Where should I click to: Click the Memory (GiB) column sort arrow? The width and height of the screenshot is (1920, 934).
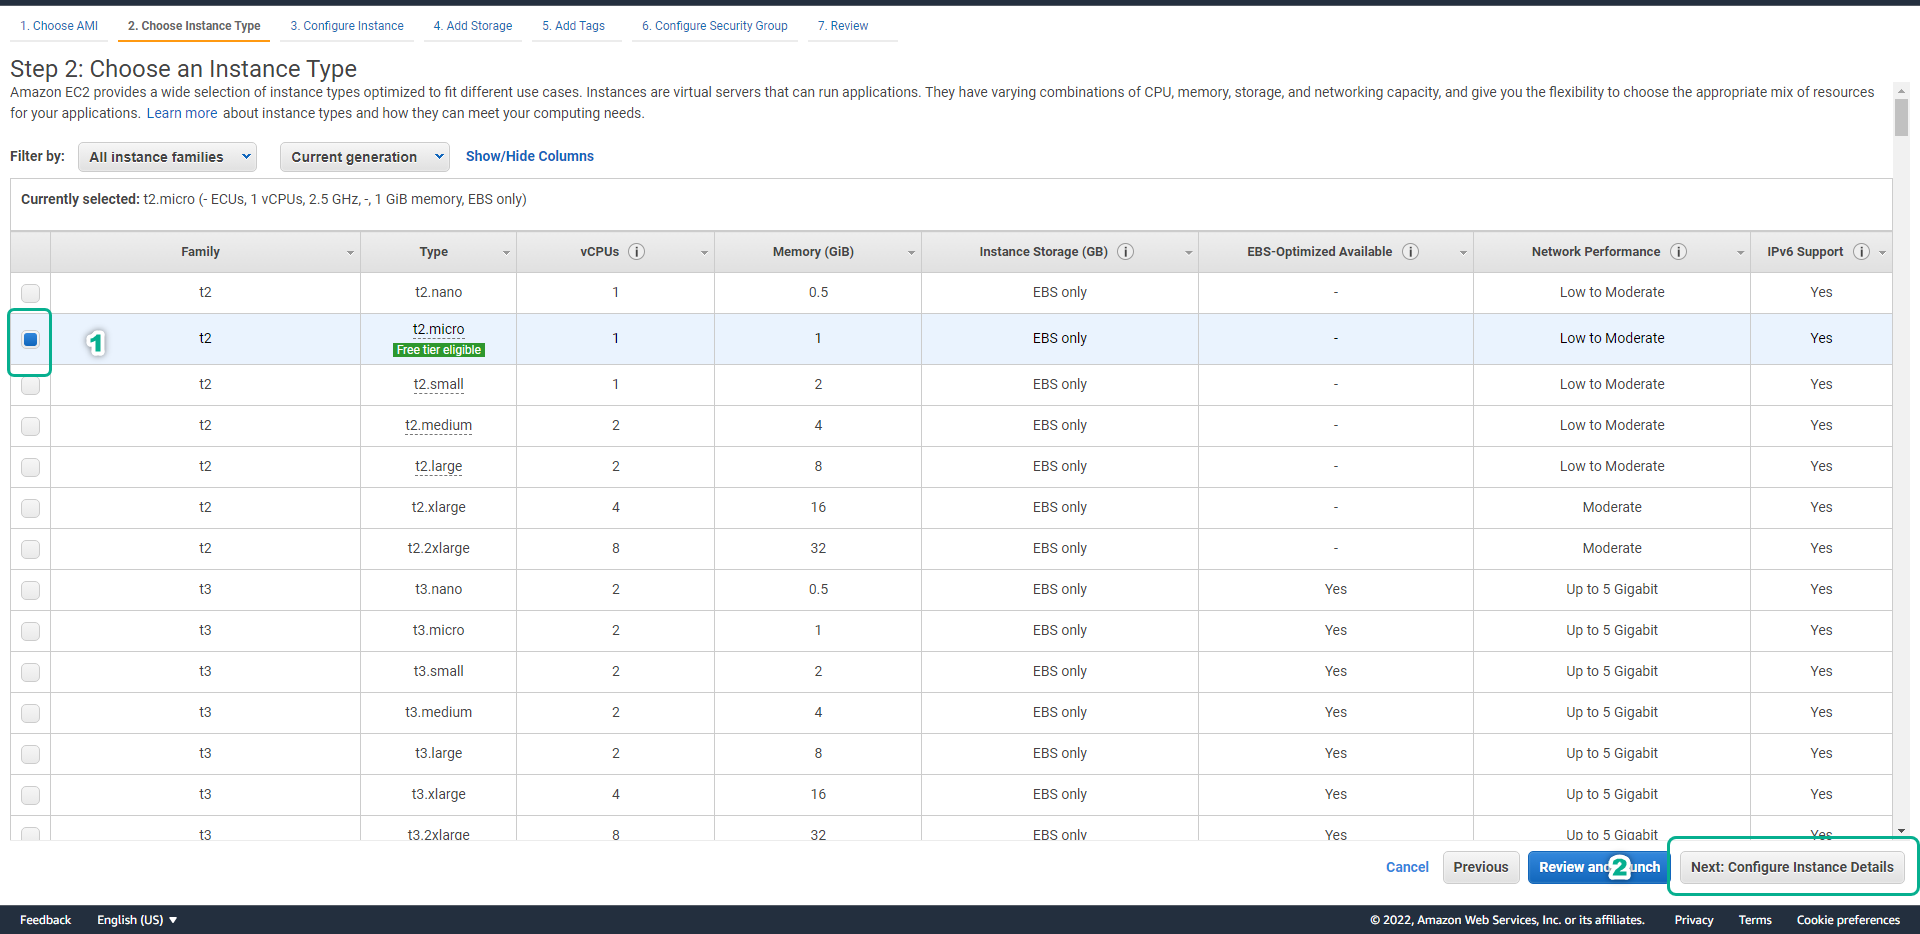911,253
